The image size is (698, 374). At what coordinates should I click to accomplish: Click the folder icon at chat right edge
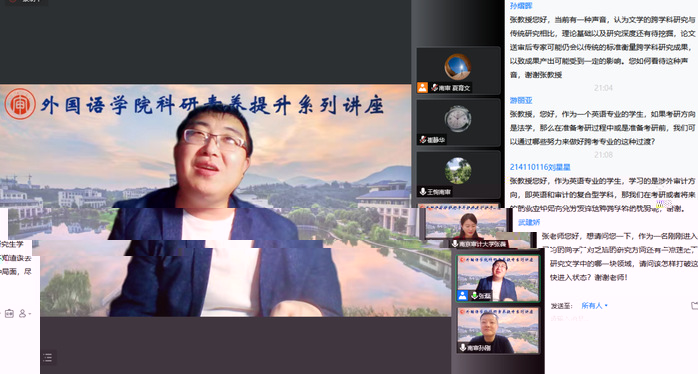694,305
